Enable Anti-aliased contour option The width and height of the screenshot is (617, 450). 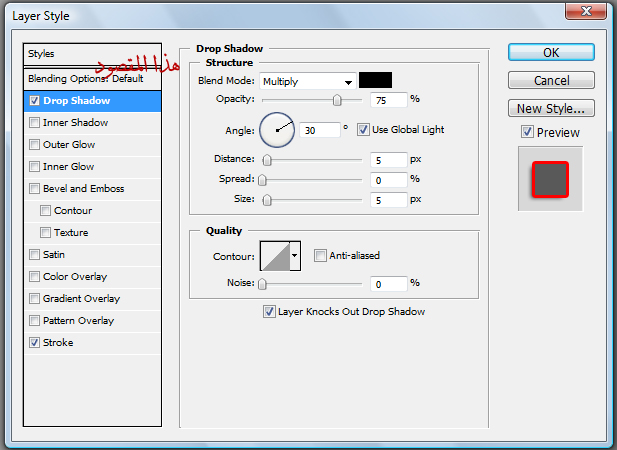click(320, 256)
